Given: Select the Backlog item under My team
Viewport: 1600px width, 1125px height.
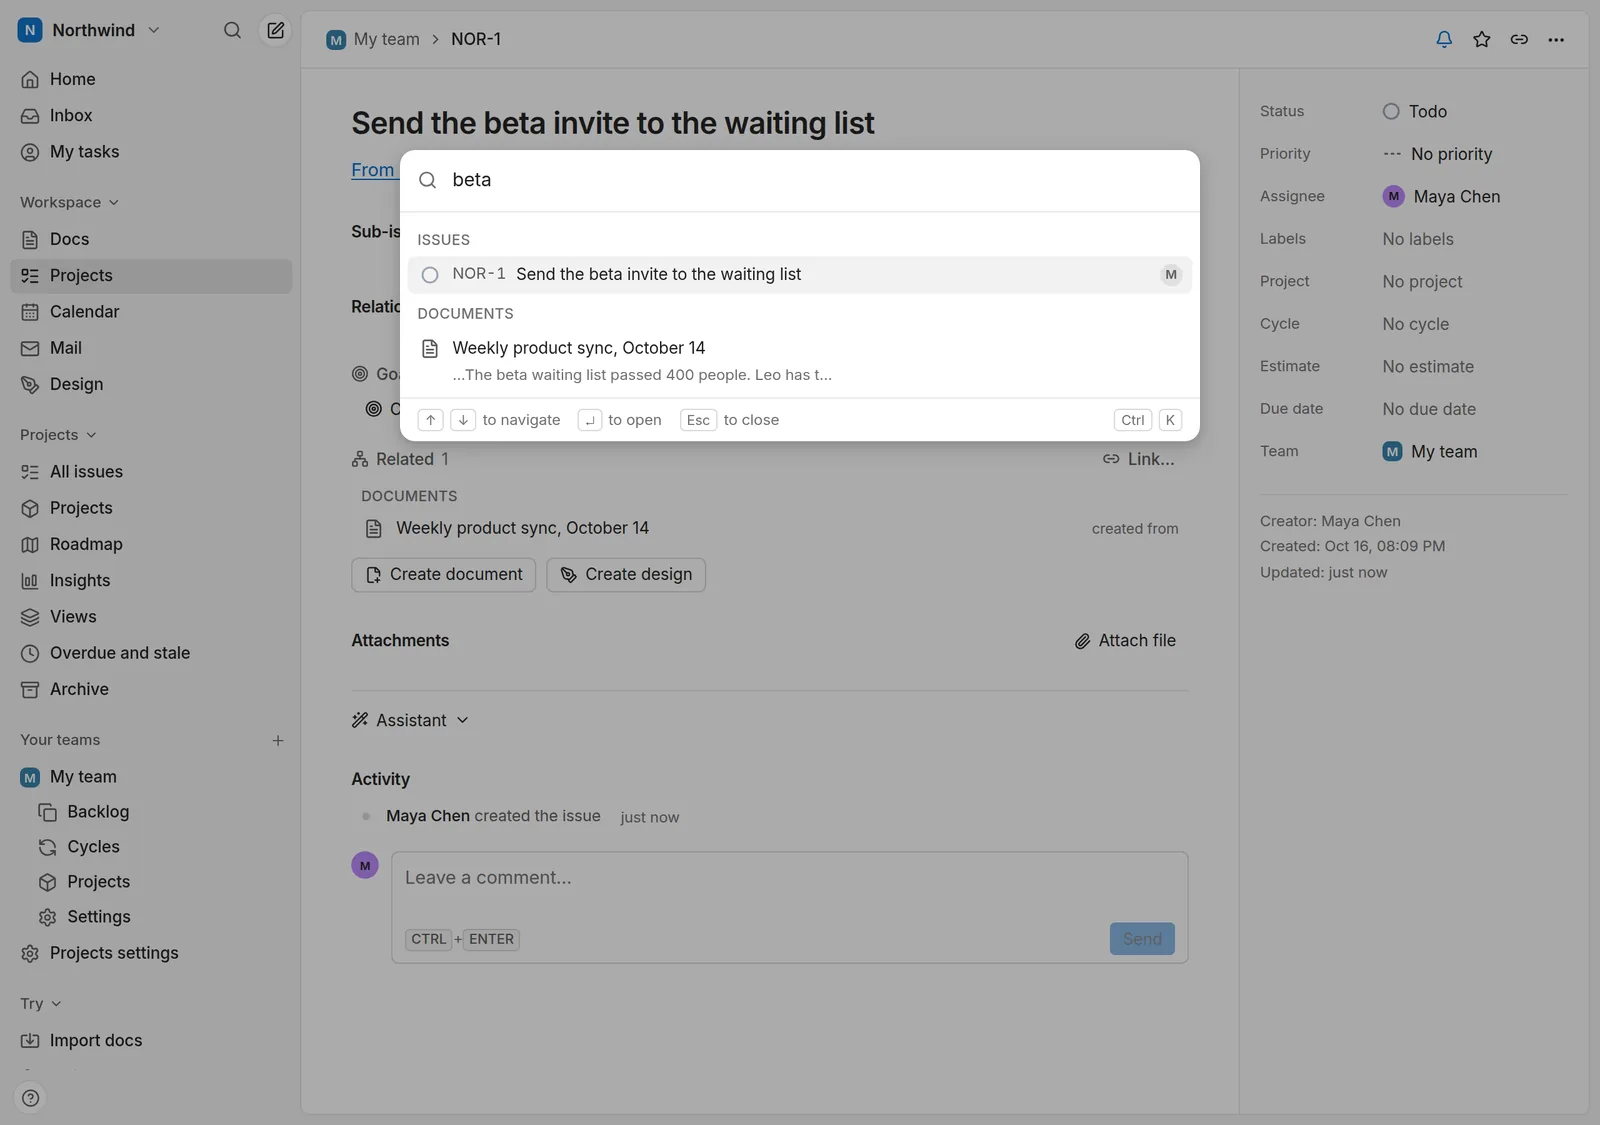Looking at the screenshot, I should coord(159,812).
